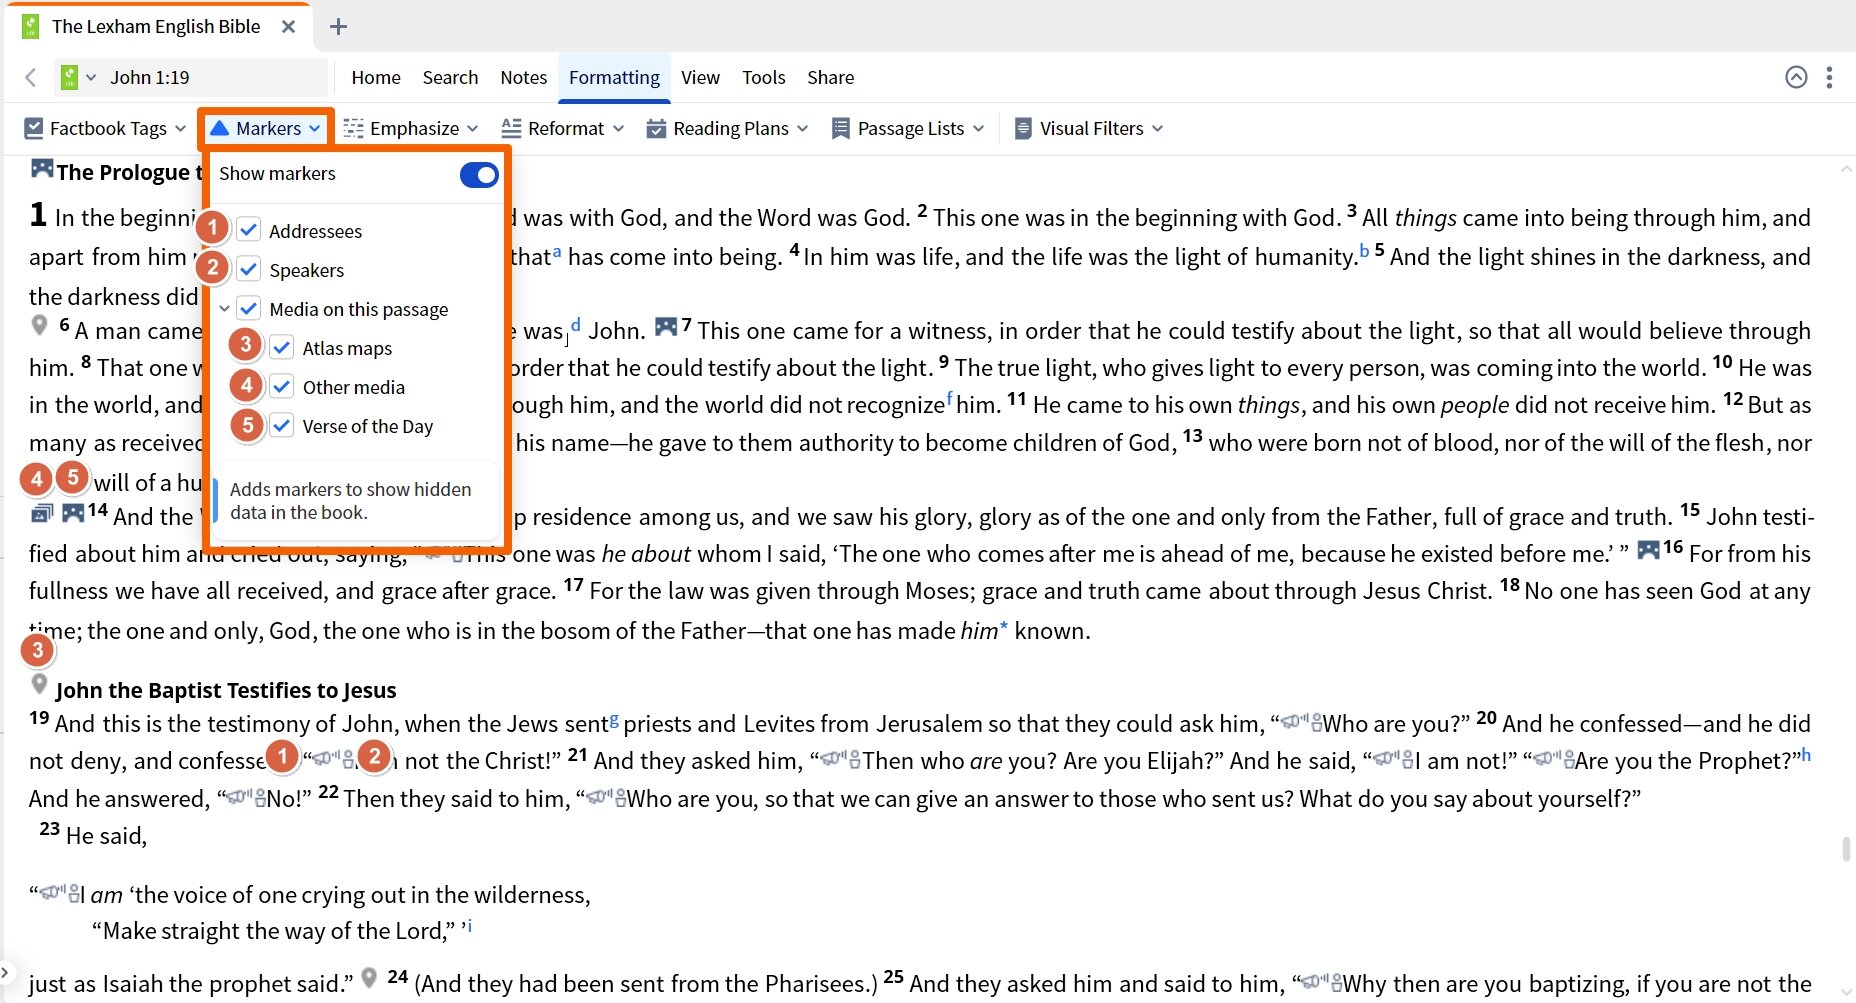Screen dimensions: 1856x1003
Task: Uncheck the Verse of the Day checkbox
Action: click(x=282, y=425)
